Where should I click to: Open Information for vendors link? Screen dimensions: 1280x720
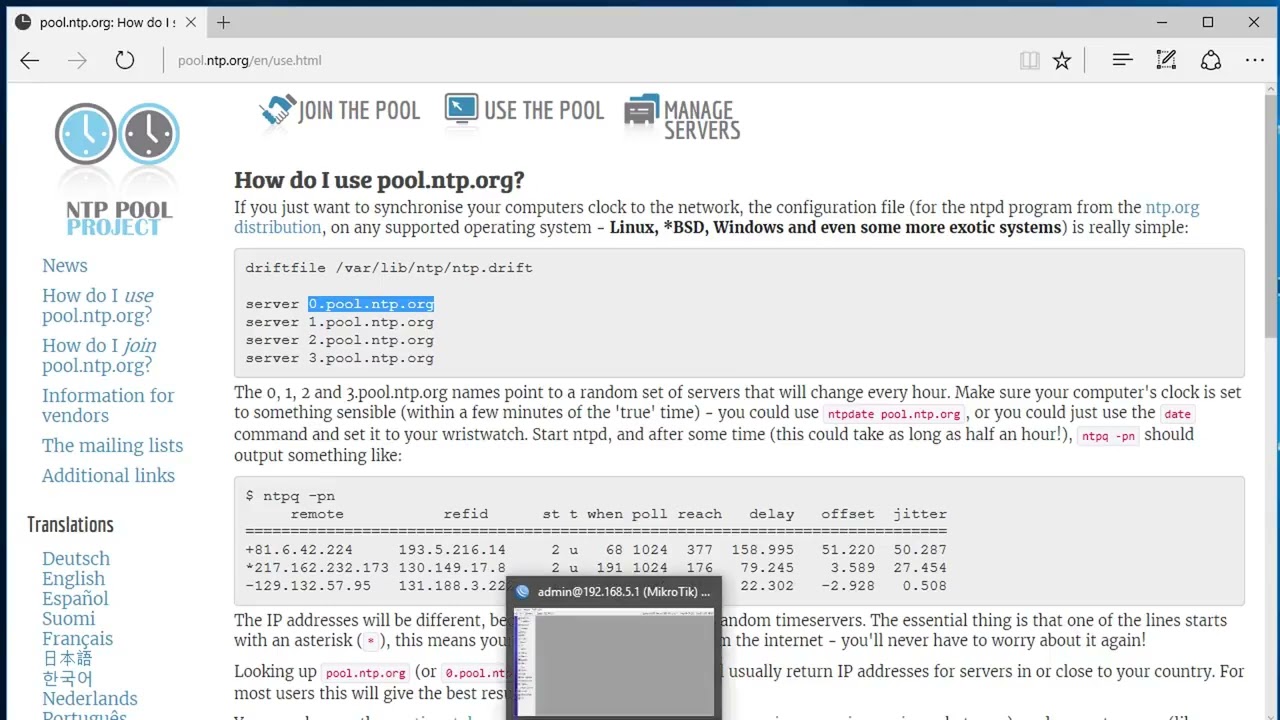(x=108, y=406)
